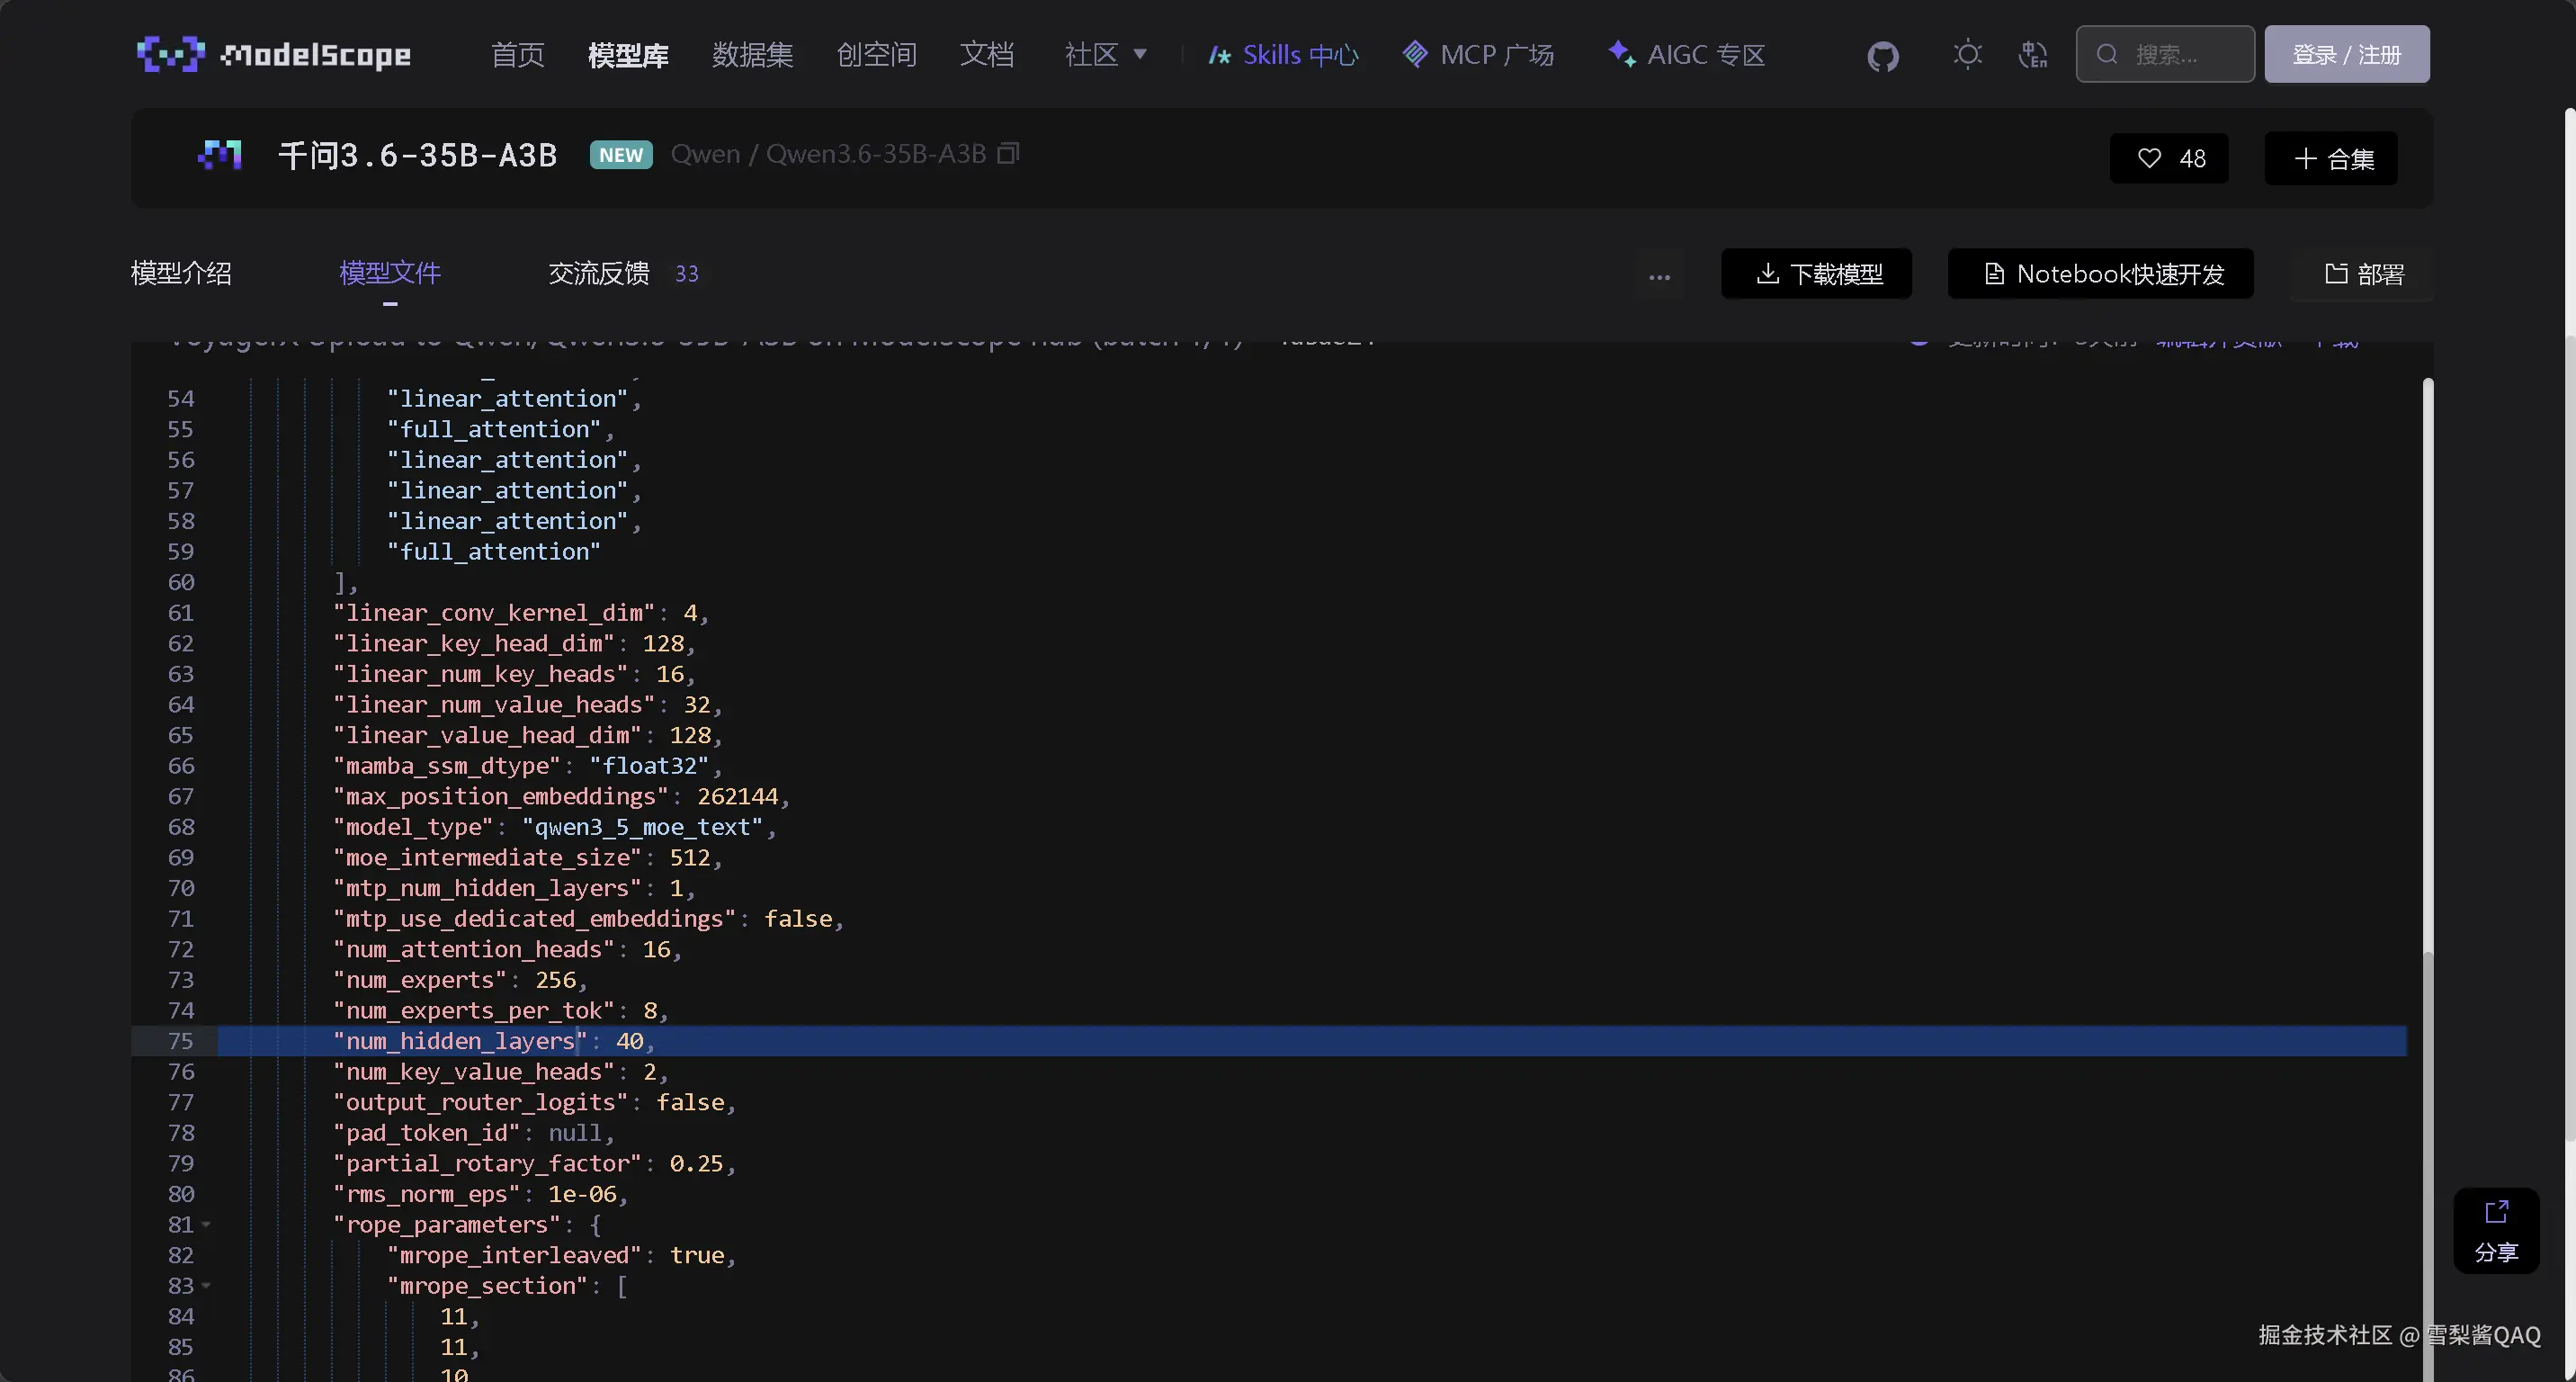Open the GitHub icon link
This screenshot has width=2576, height=1382.
[1882, 56]
